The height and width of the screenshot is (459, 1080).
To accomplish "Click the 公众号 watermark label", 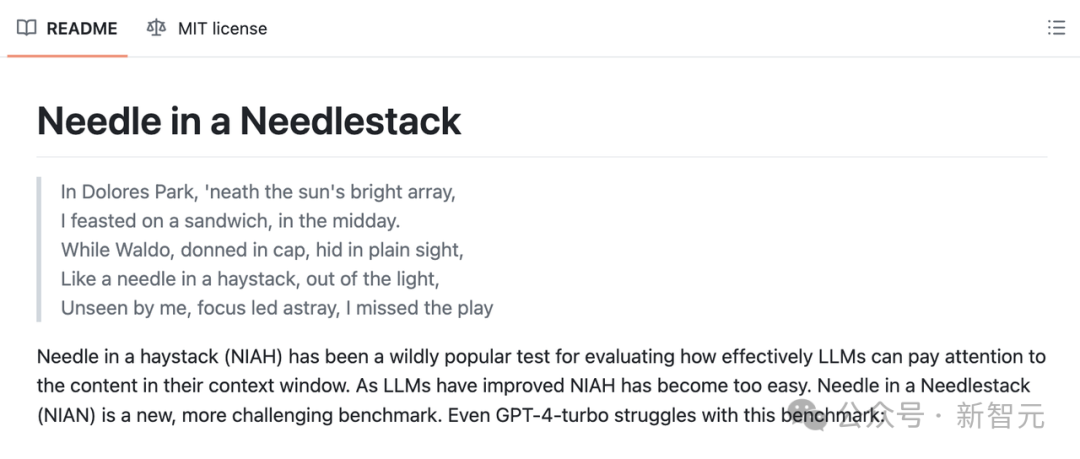I will pos(880,416).
